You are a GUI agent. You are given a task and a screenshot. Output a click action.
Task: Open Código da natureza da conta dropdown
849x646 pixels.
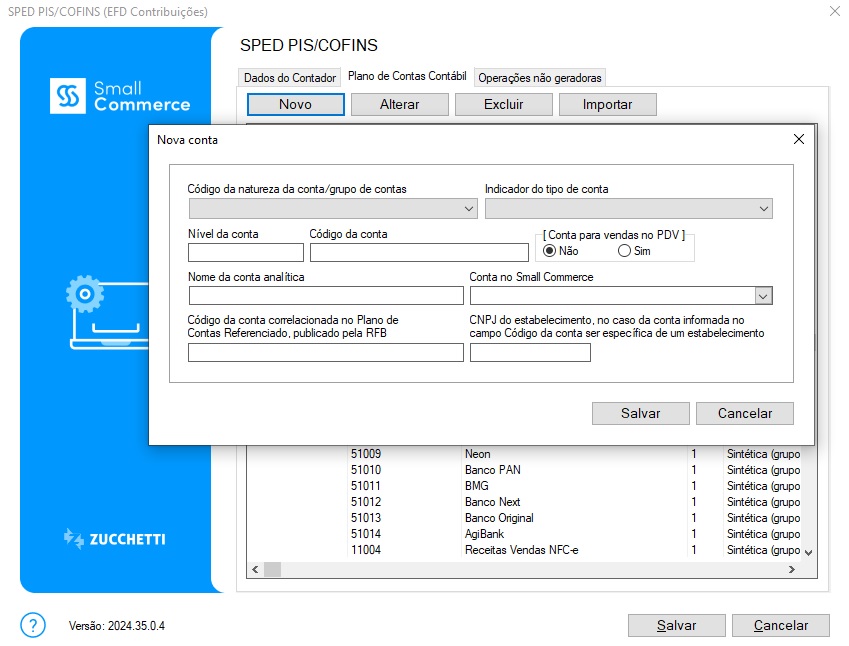(333, 209)
